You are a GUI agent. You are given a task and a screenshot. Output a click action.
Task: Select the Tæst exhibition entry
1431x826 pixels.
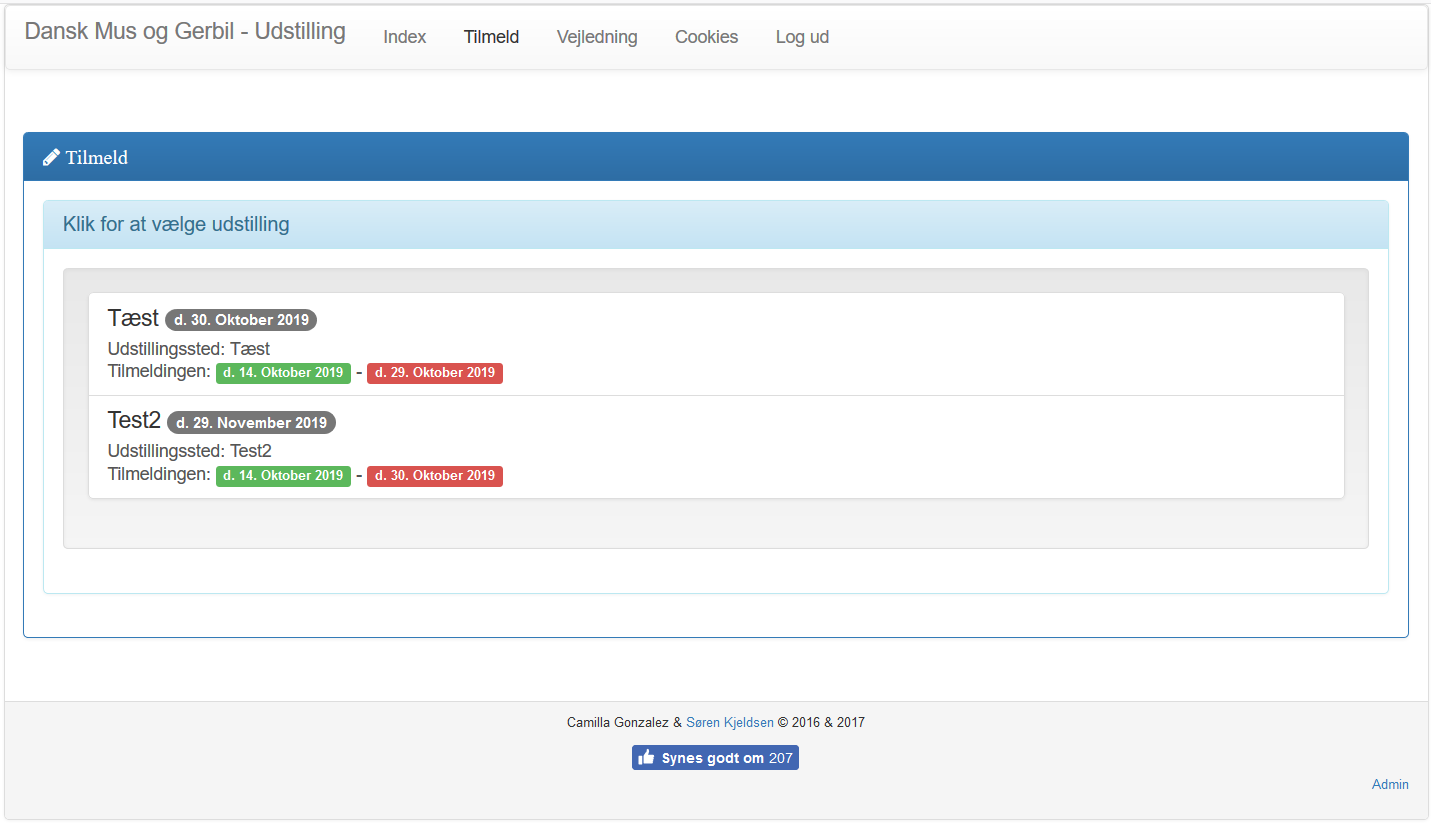point(133,318)
